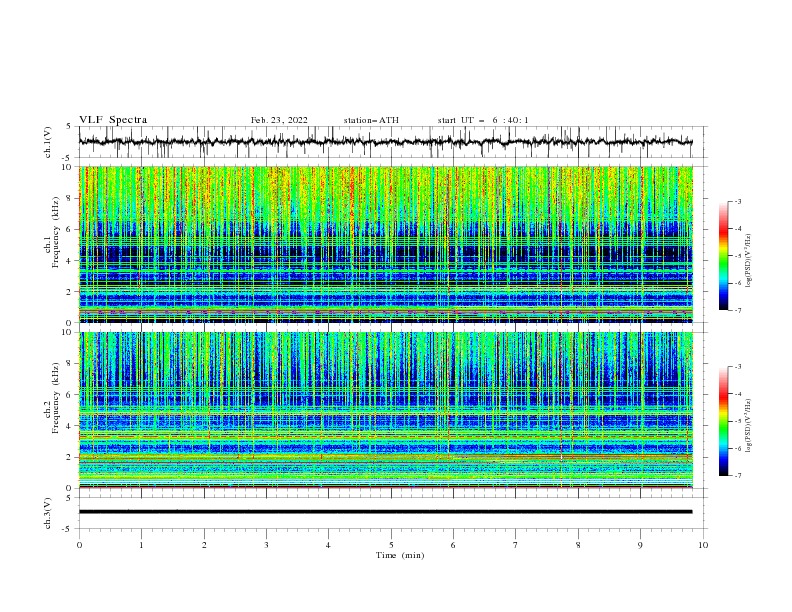Select the date "Feb. 23, 2022"
The height and width of the screenshot is (612, 792).
[x=279, y=120]
